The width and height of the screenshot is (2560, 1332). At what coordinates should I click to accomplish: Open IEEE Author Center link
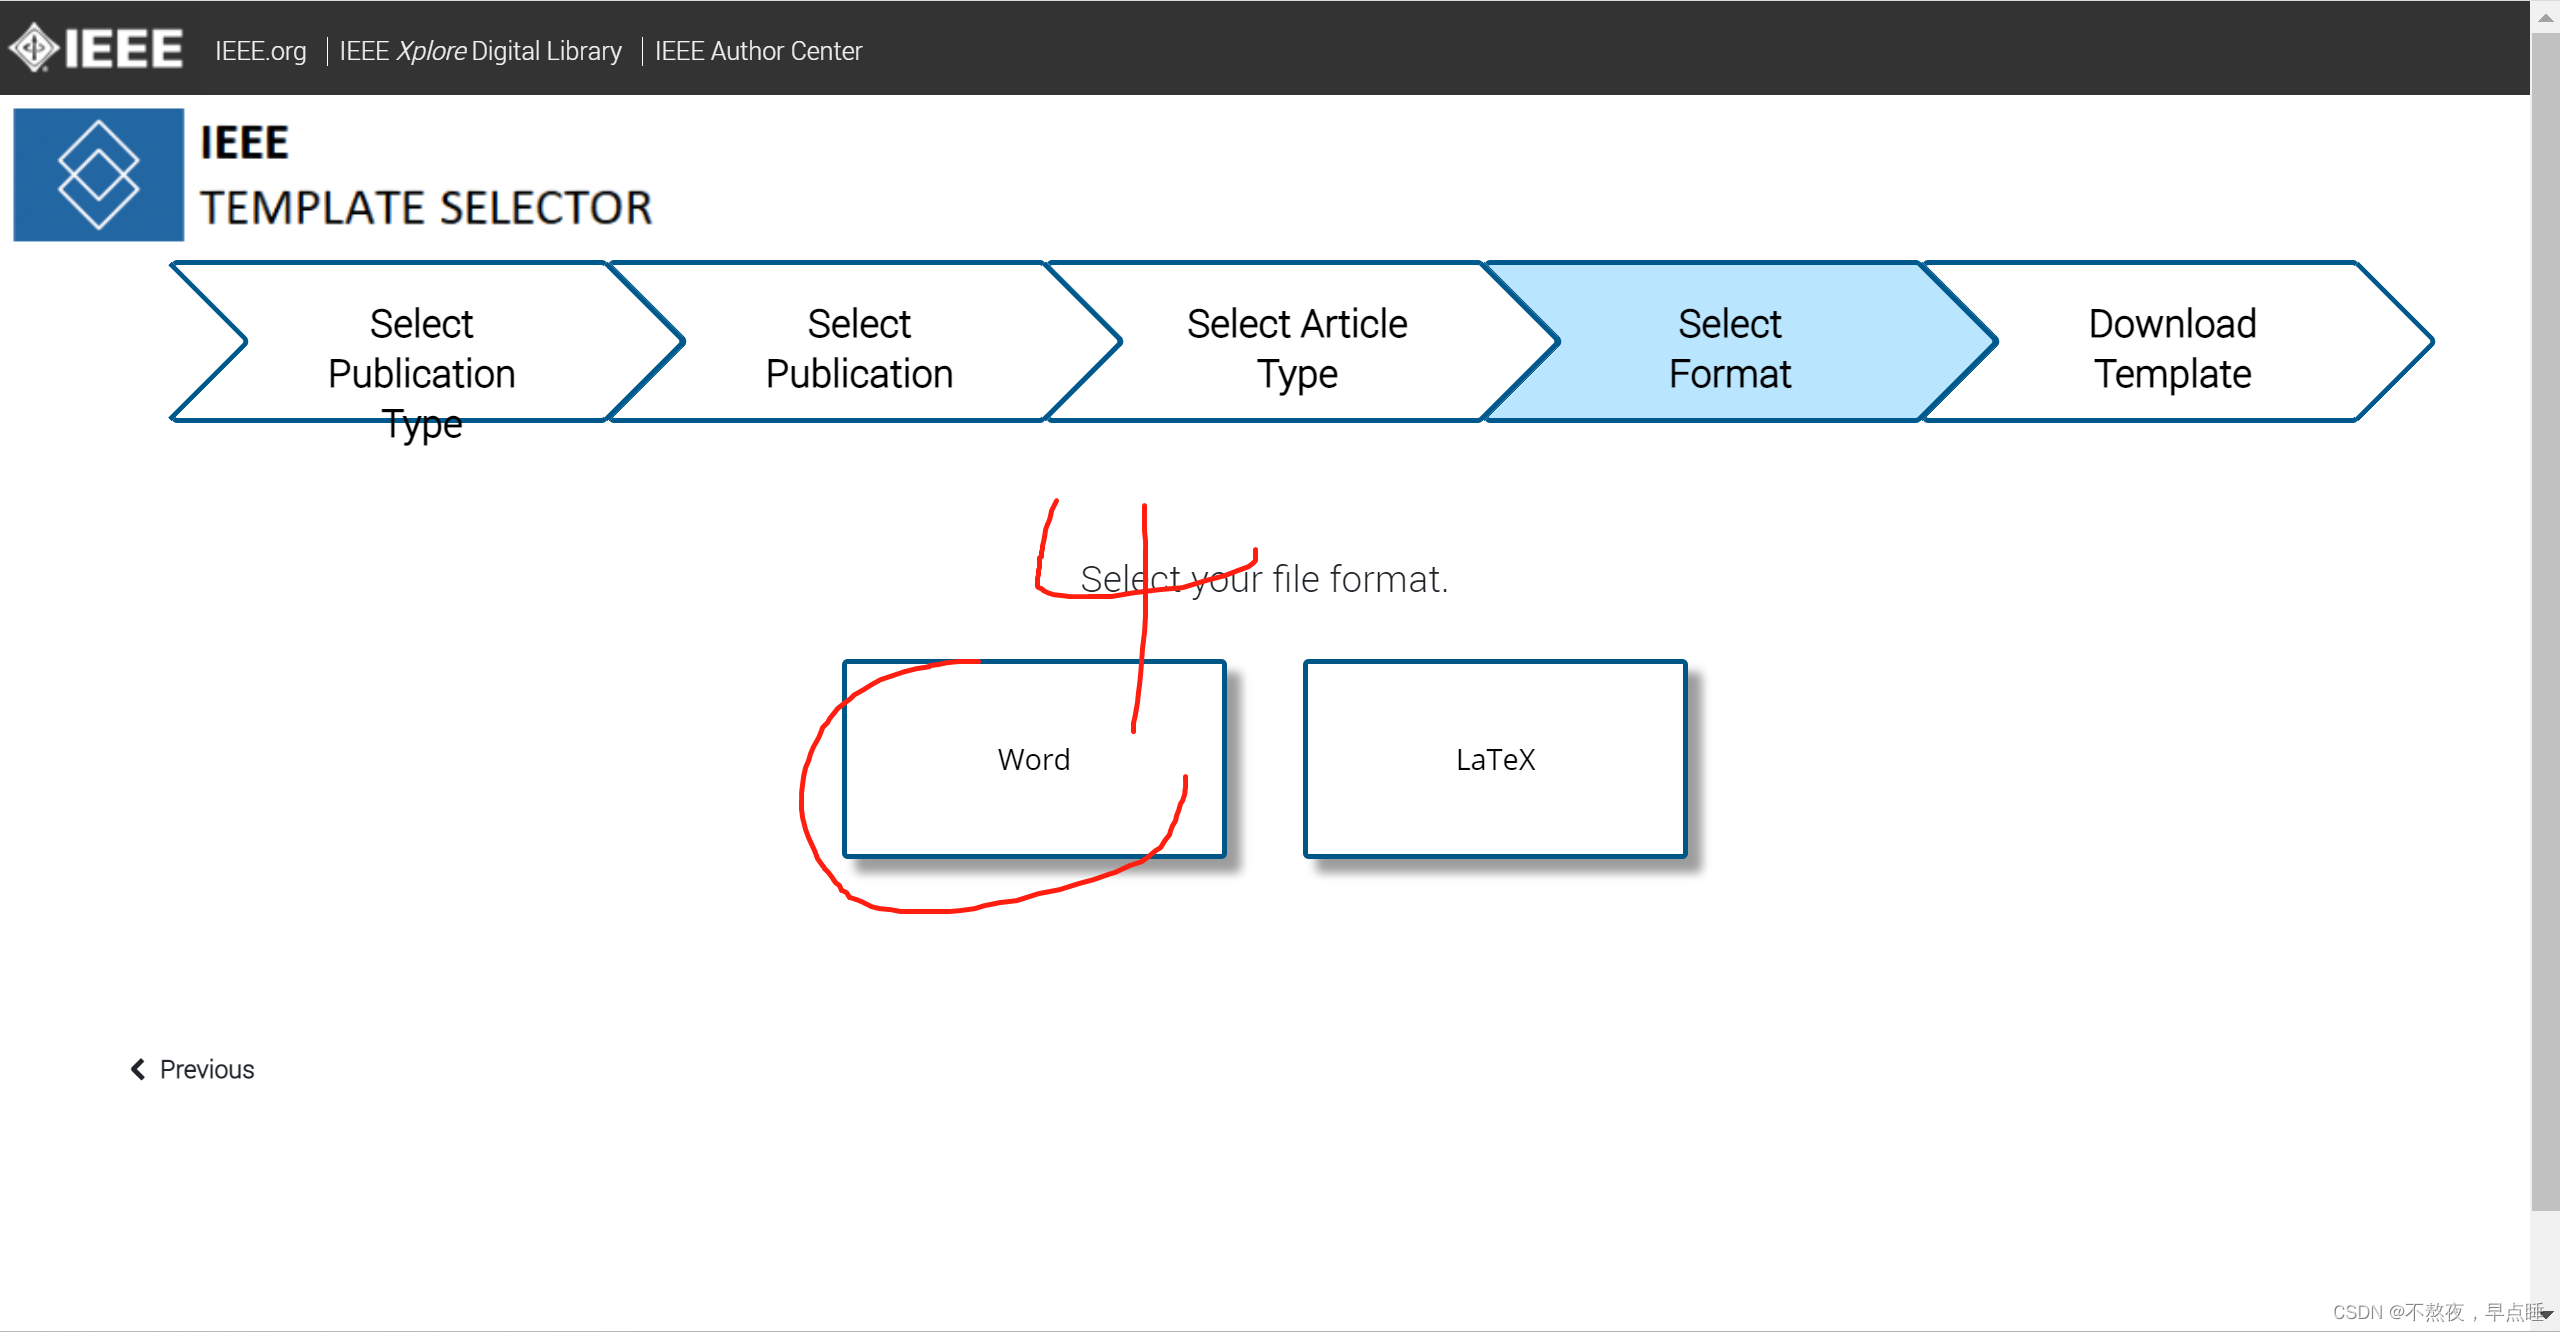point(758,50)
